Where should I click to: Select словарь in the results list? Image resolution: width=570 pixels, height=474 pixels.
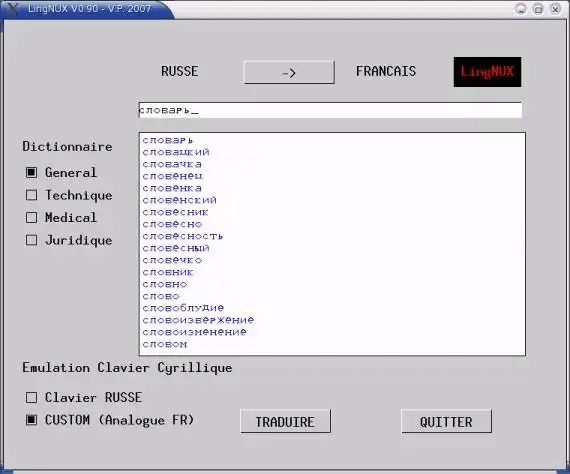(x=168, y=140)
